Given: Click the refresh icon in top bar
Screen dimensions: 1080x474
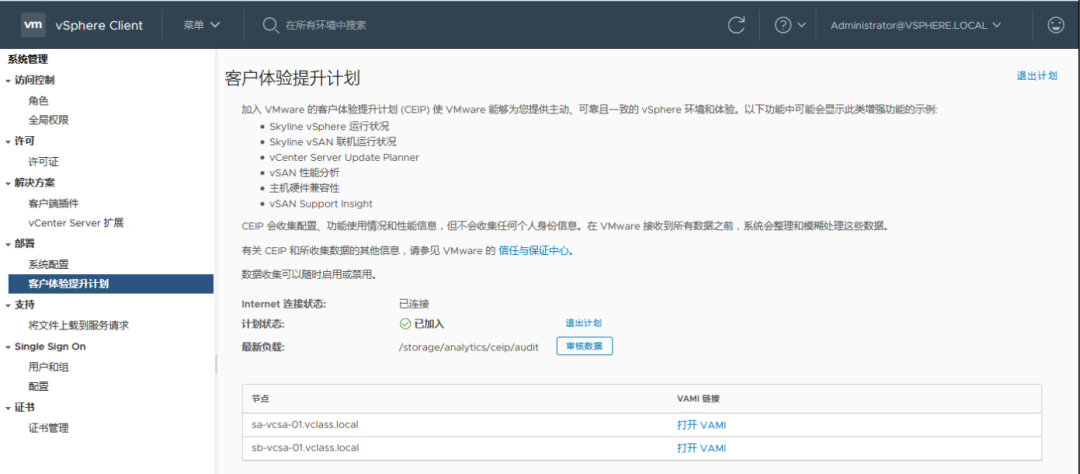Looking at the screenshot, I should [736, 25].
